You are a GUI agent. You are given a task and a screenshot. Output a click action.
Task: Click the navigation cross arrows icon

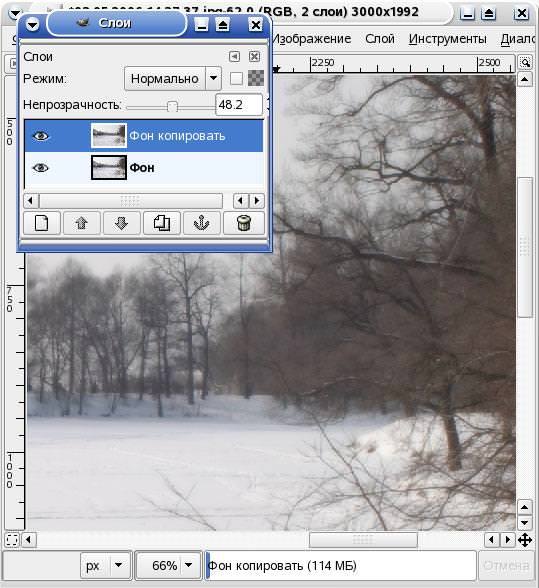[x=525, y=540]
